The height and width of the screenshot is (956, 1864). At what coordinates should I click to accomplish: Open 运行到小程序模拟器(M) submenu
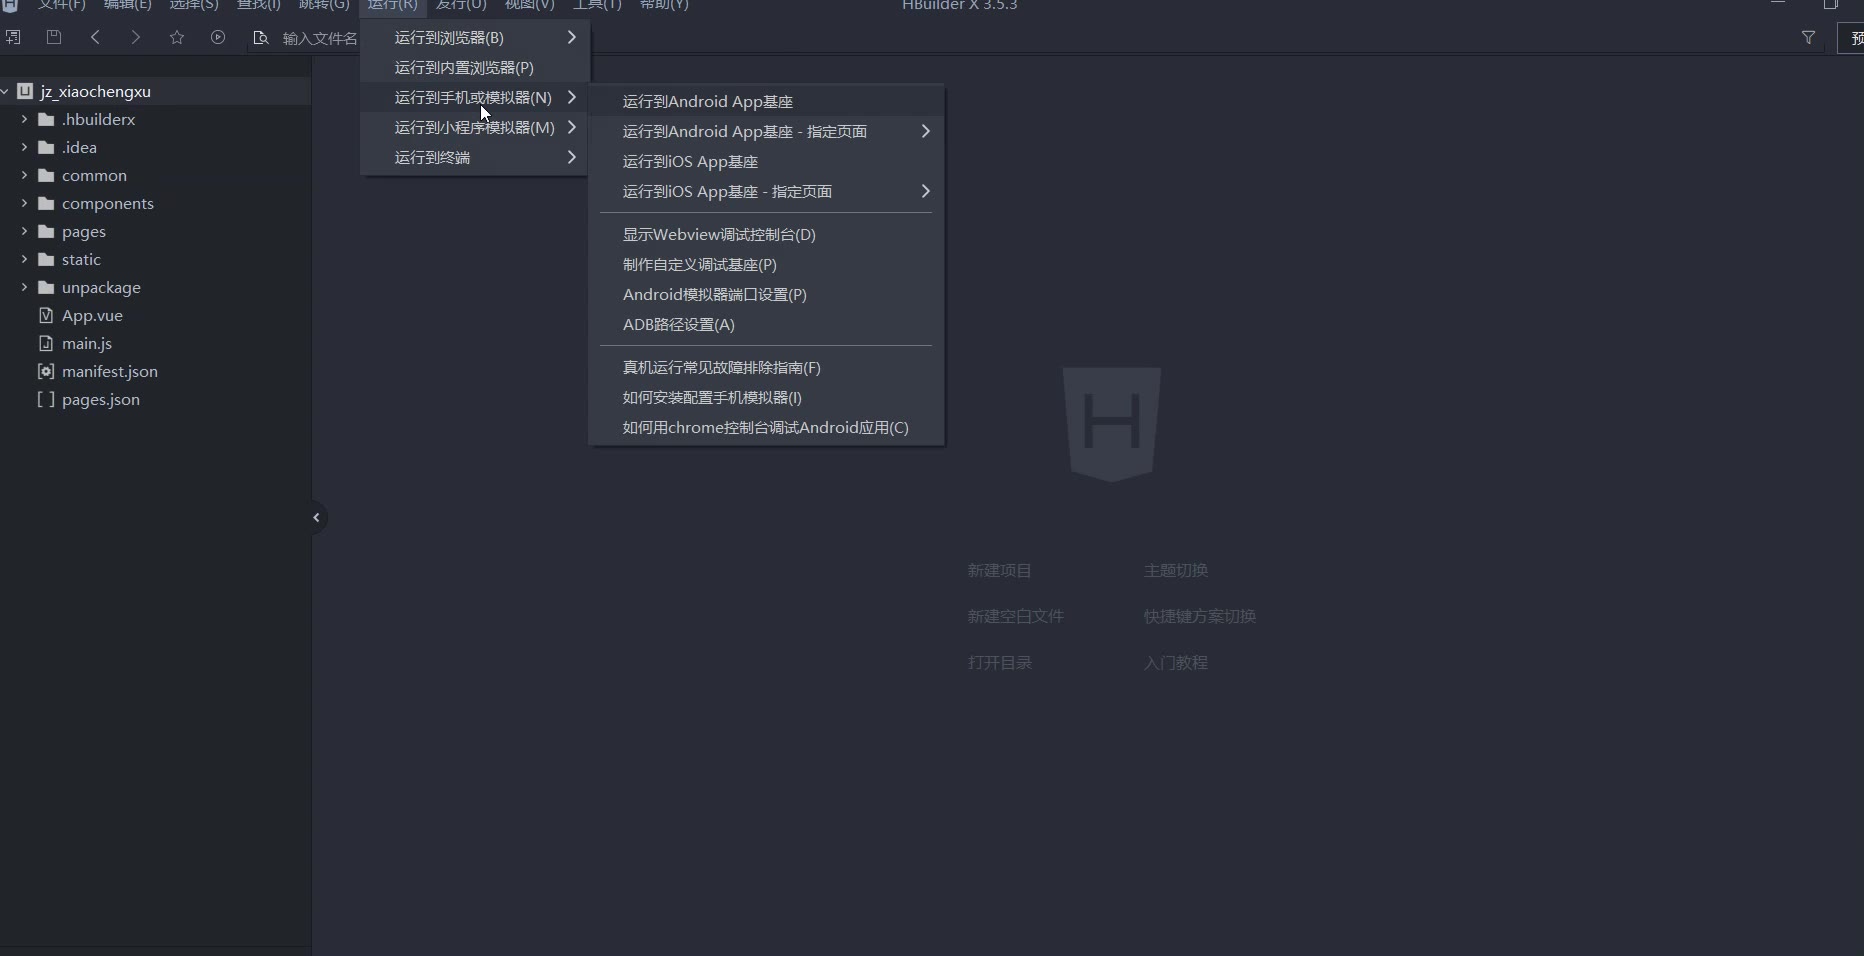coord(475,127)
